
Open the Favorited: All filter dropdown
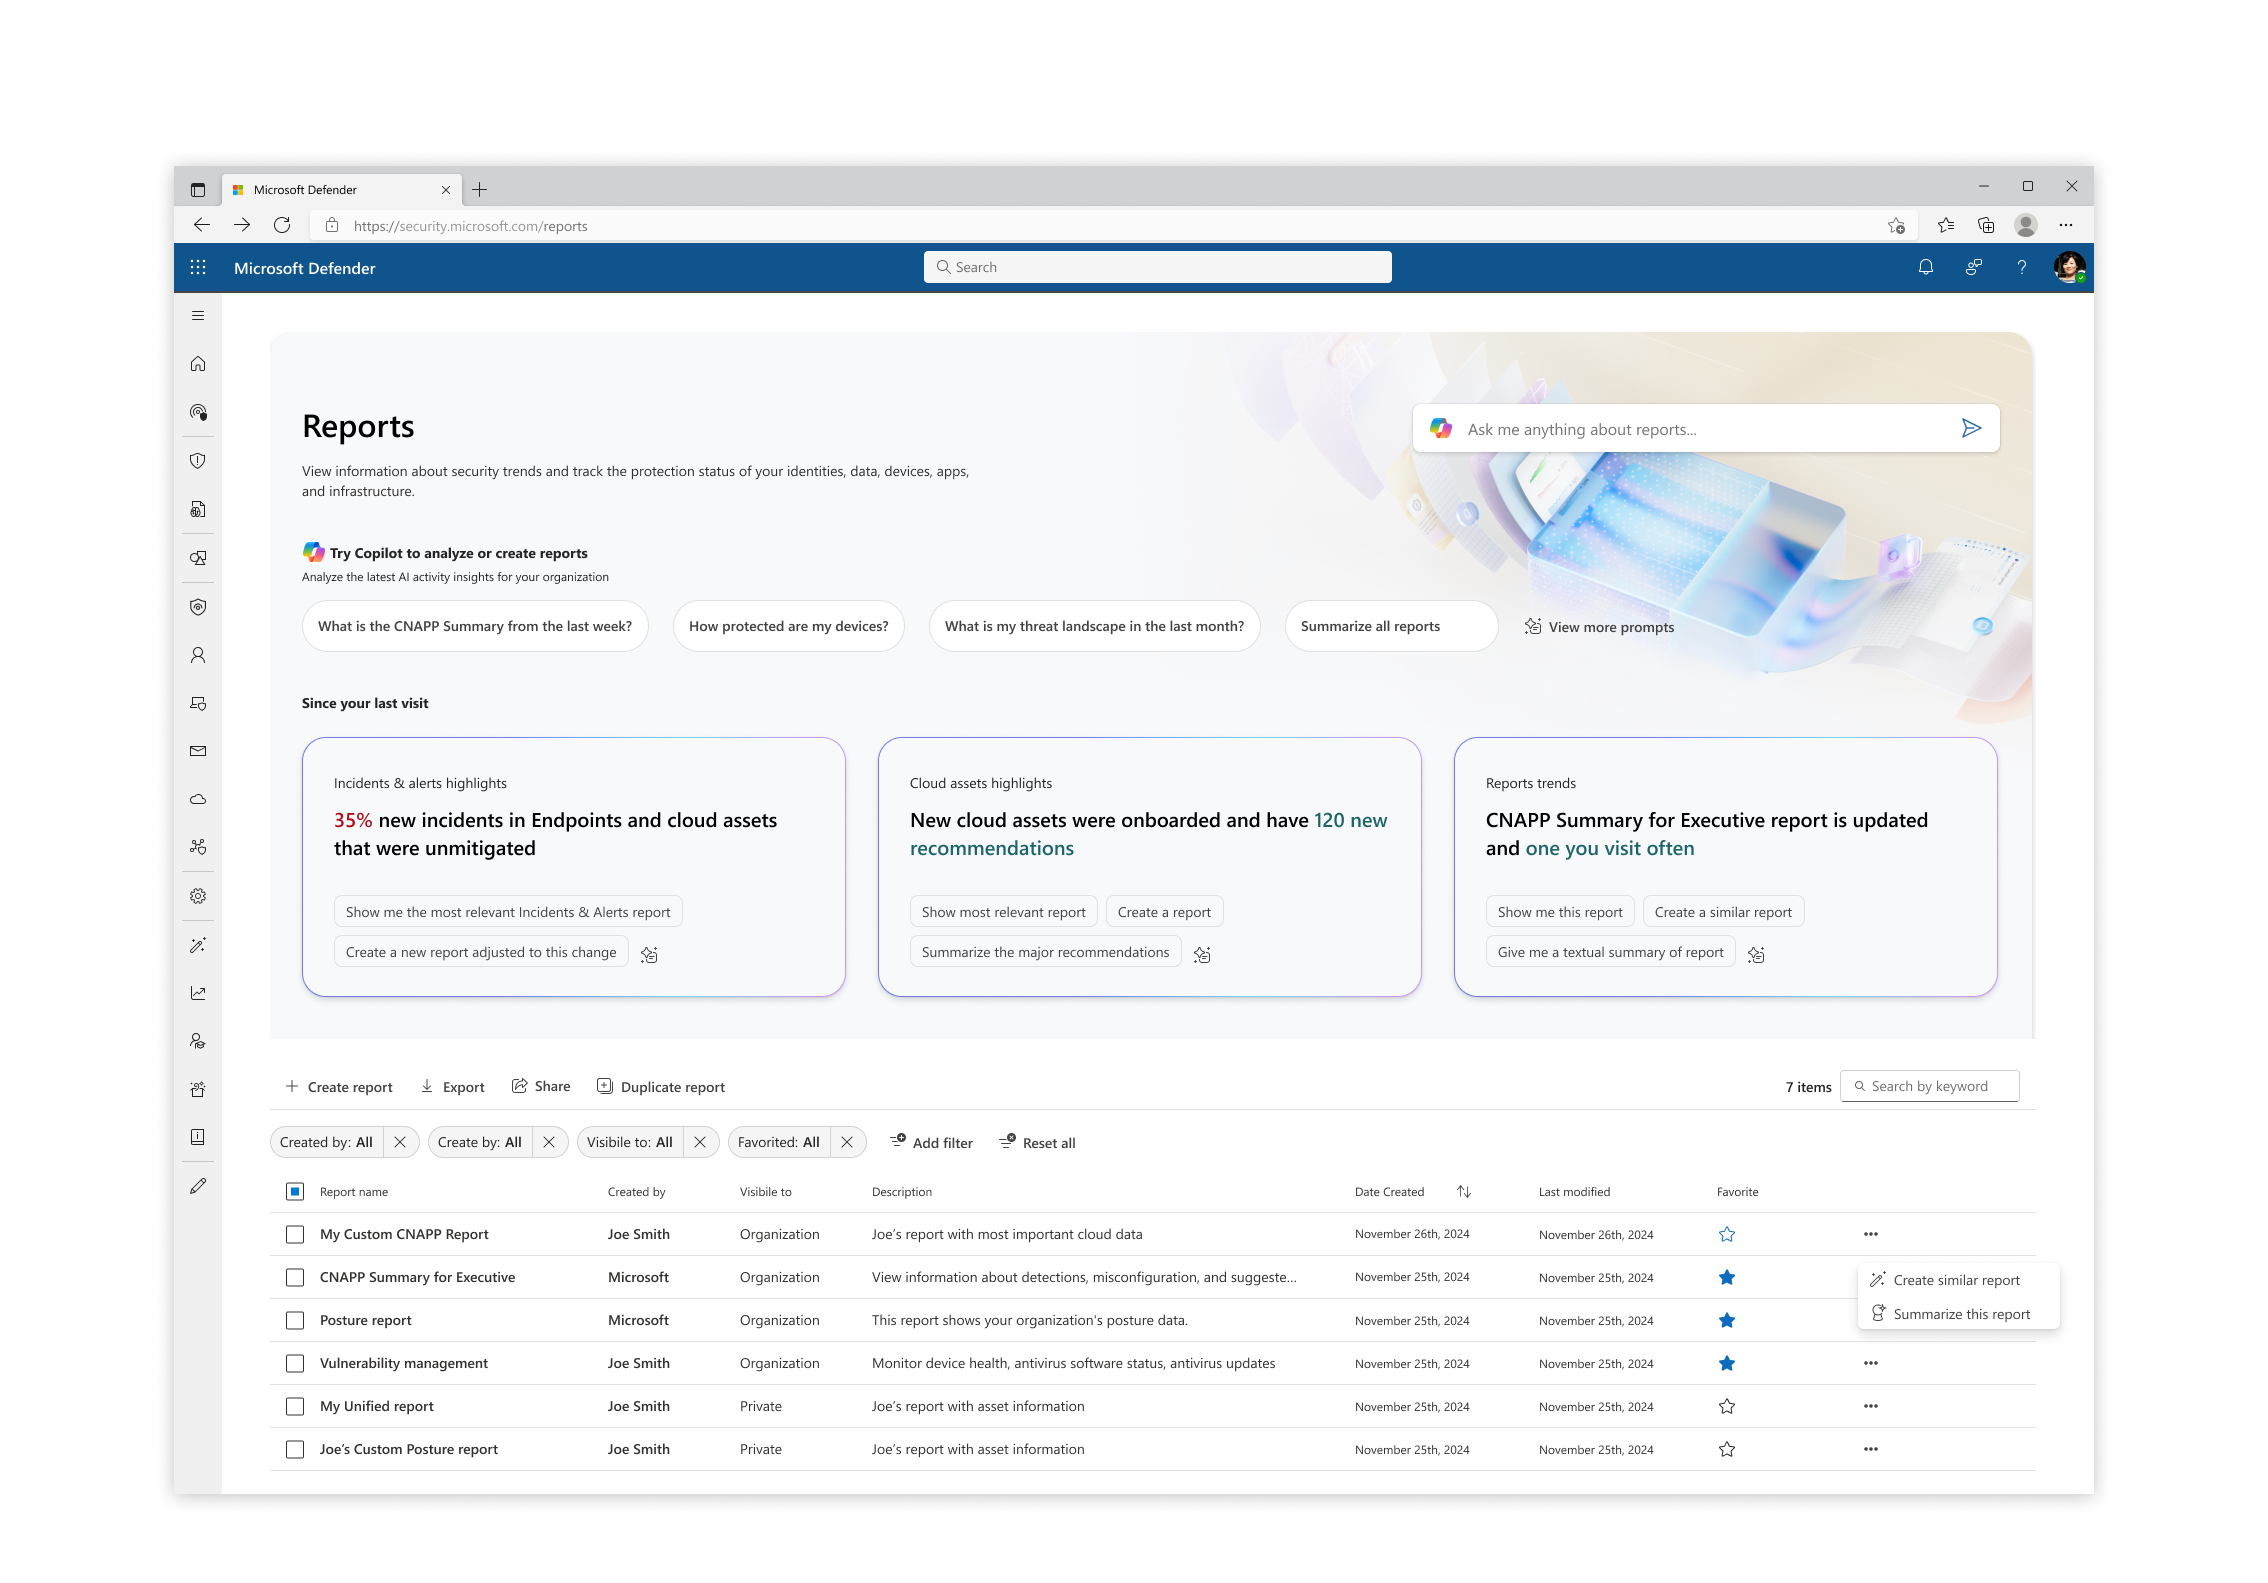coord(779,1142)
